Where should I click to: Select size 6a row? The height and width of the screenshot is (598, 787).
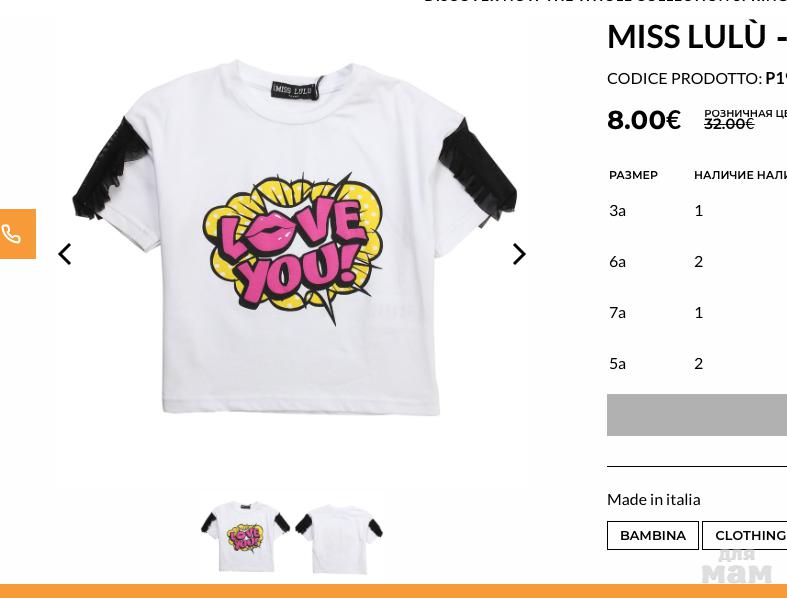(x=617, y=261)
